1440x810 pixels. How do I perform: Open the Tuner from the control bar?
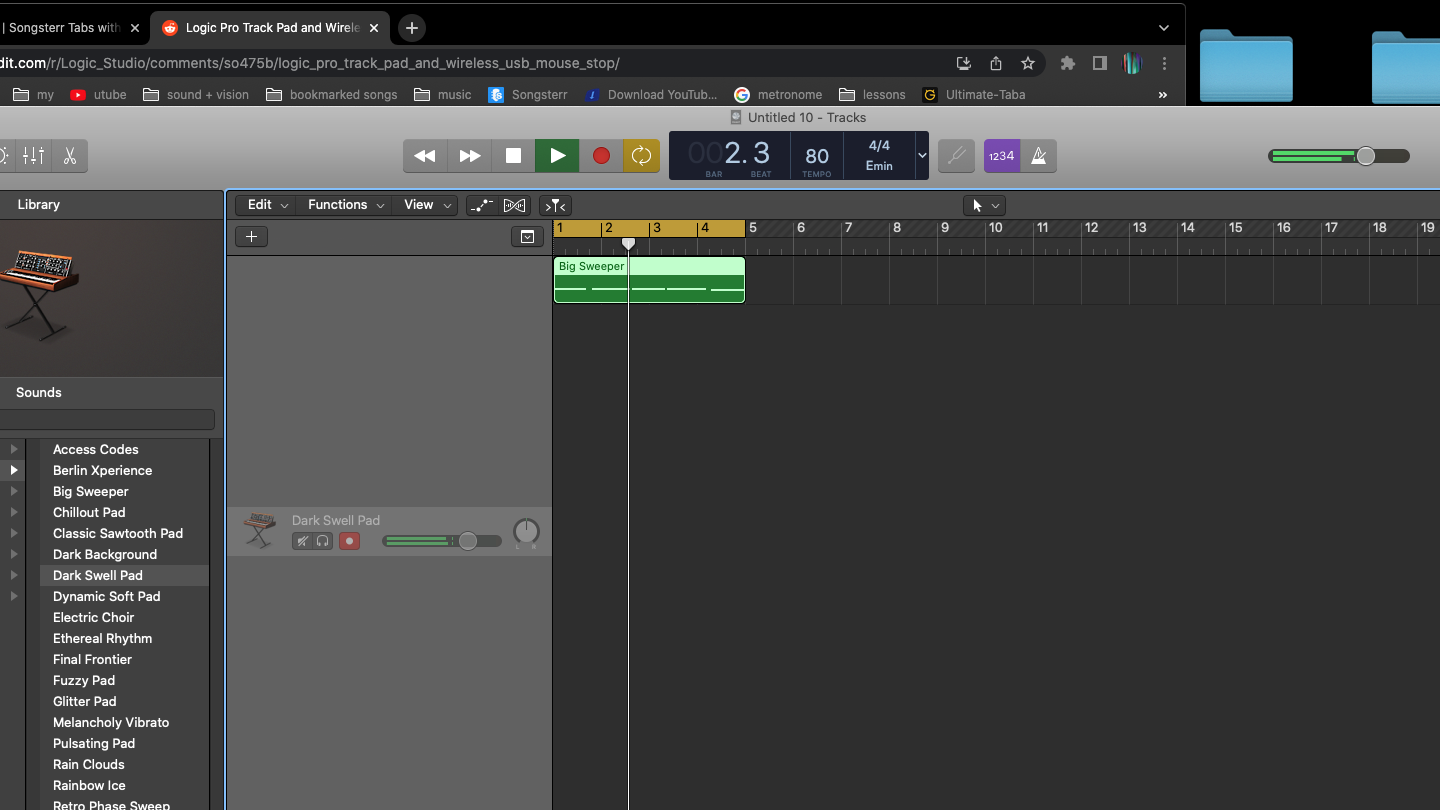(x=956, y=156)
